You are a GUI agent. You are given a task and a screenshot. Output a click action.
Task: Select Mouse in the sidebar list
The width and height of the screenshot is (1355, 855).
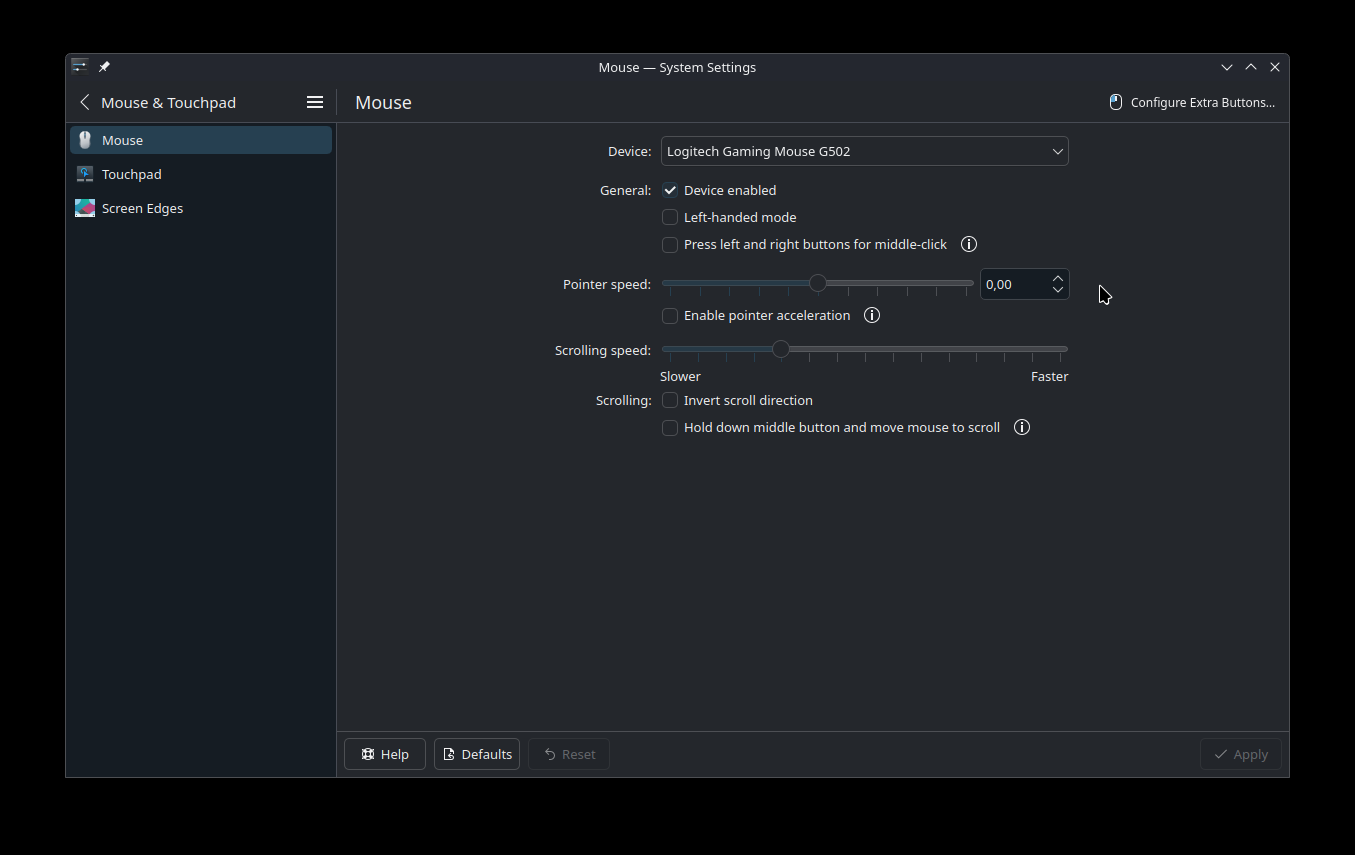[x=201, y=140]
